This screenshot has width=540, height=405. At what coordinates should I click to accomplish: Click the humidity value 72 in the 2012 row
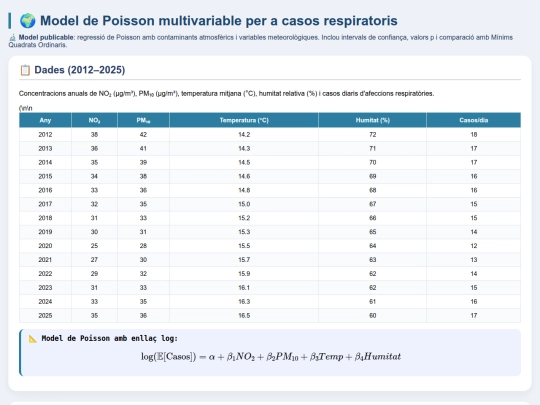pos(373,135)
